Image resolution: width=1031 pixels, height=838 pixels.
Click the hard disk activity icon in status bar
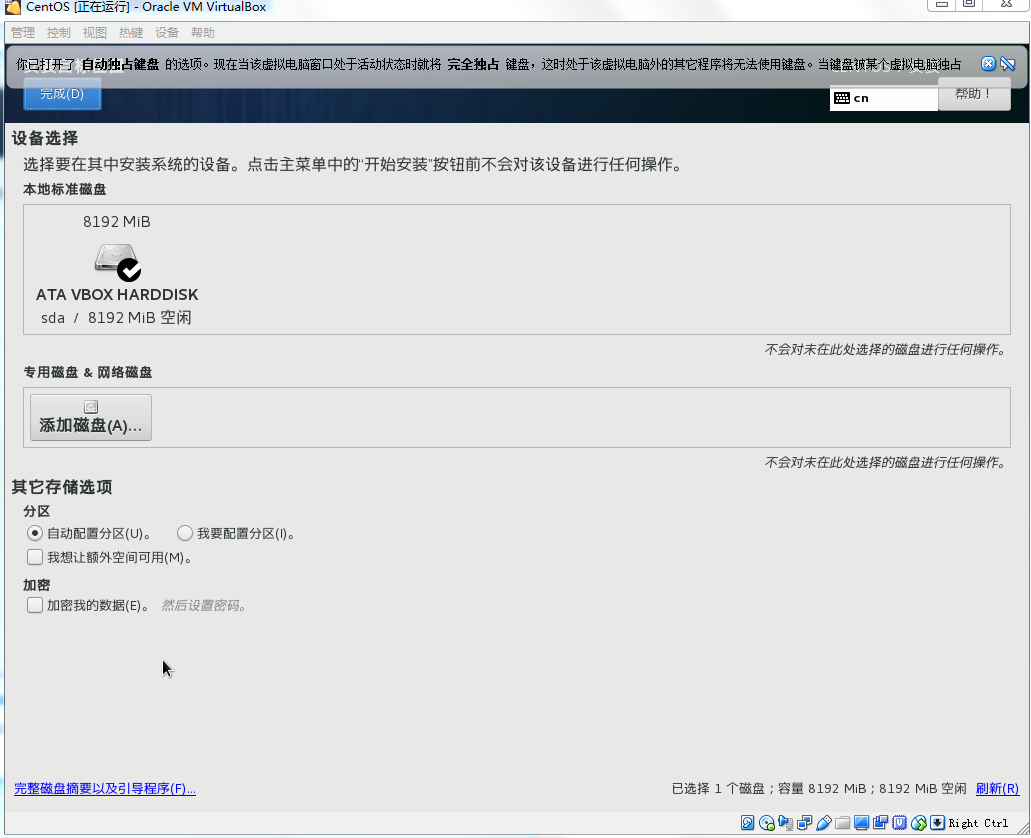coord(748,822)
